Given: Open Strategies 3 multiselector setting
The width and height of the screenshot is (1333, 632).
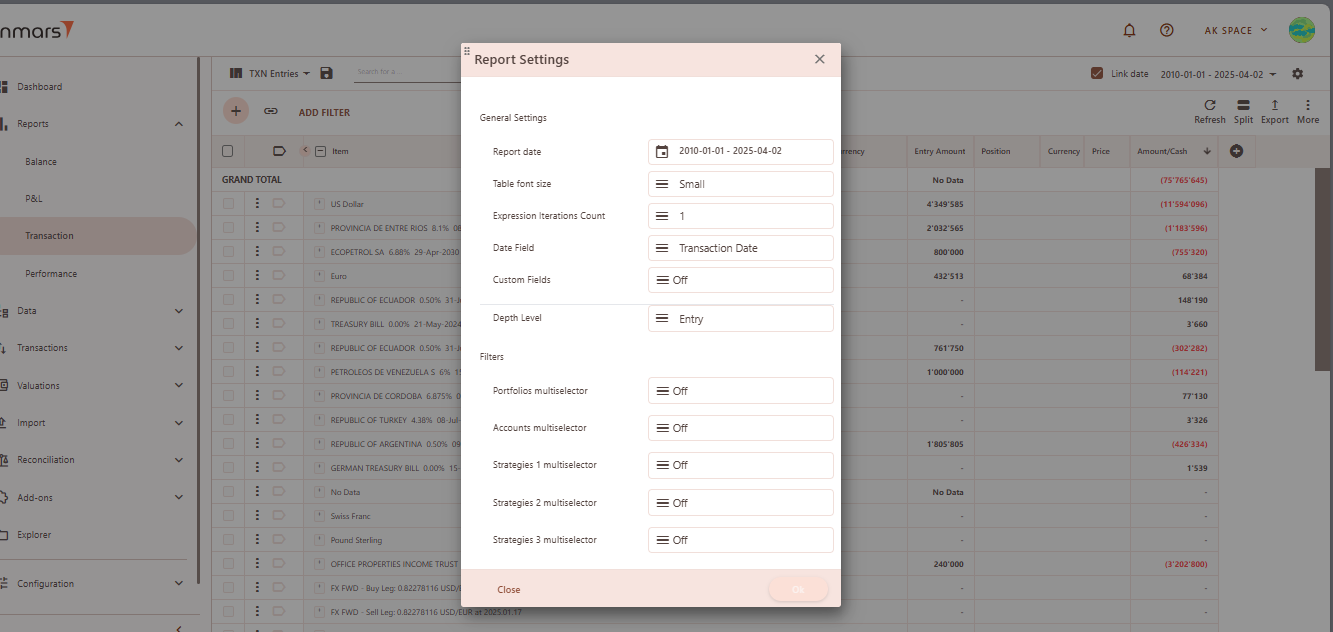Looking at the screenshot, I should [741, 540].
